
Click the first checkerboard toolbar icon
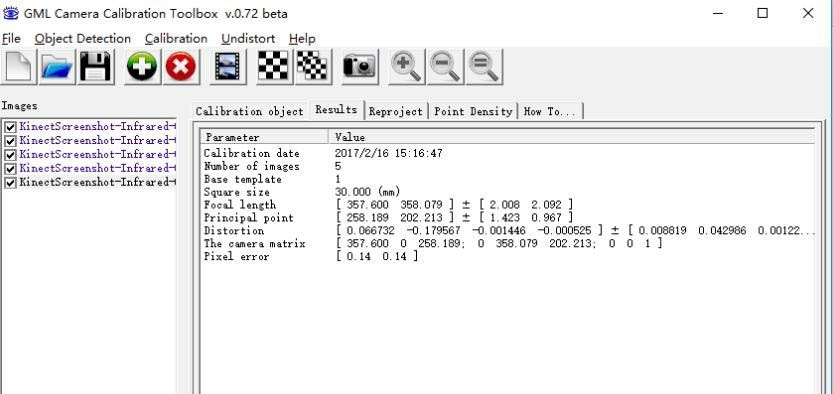pyautogui.click(x=274, y=67)
